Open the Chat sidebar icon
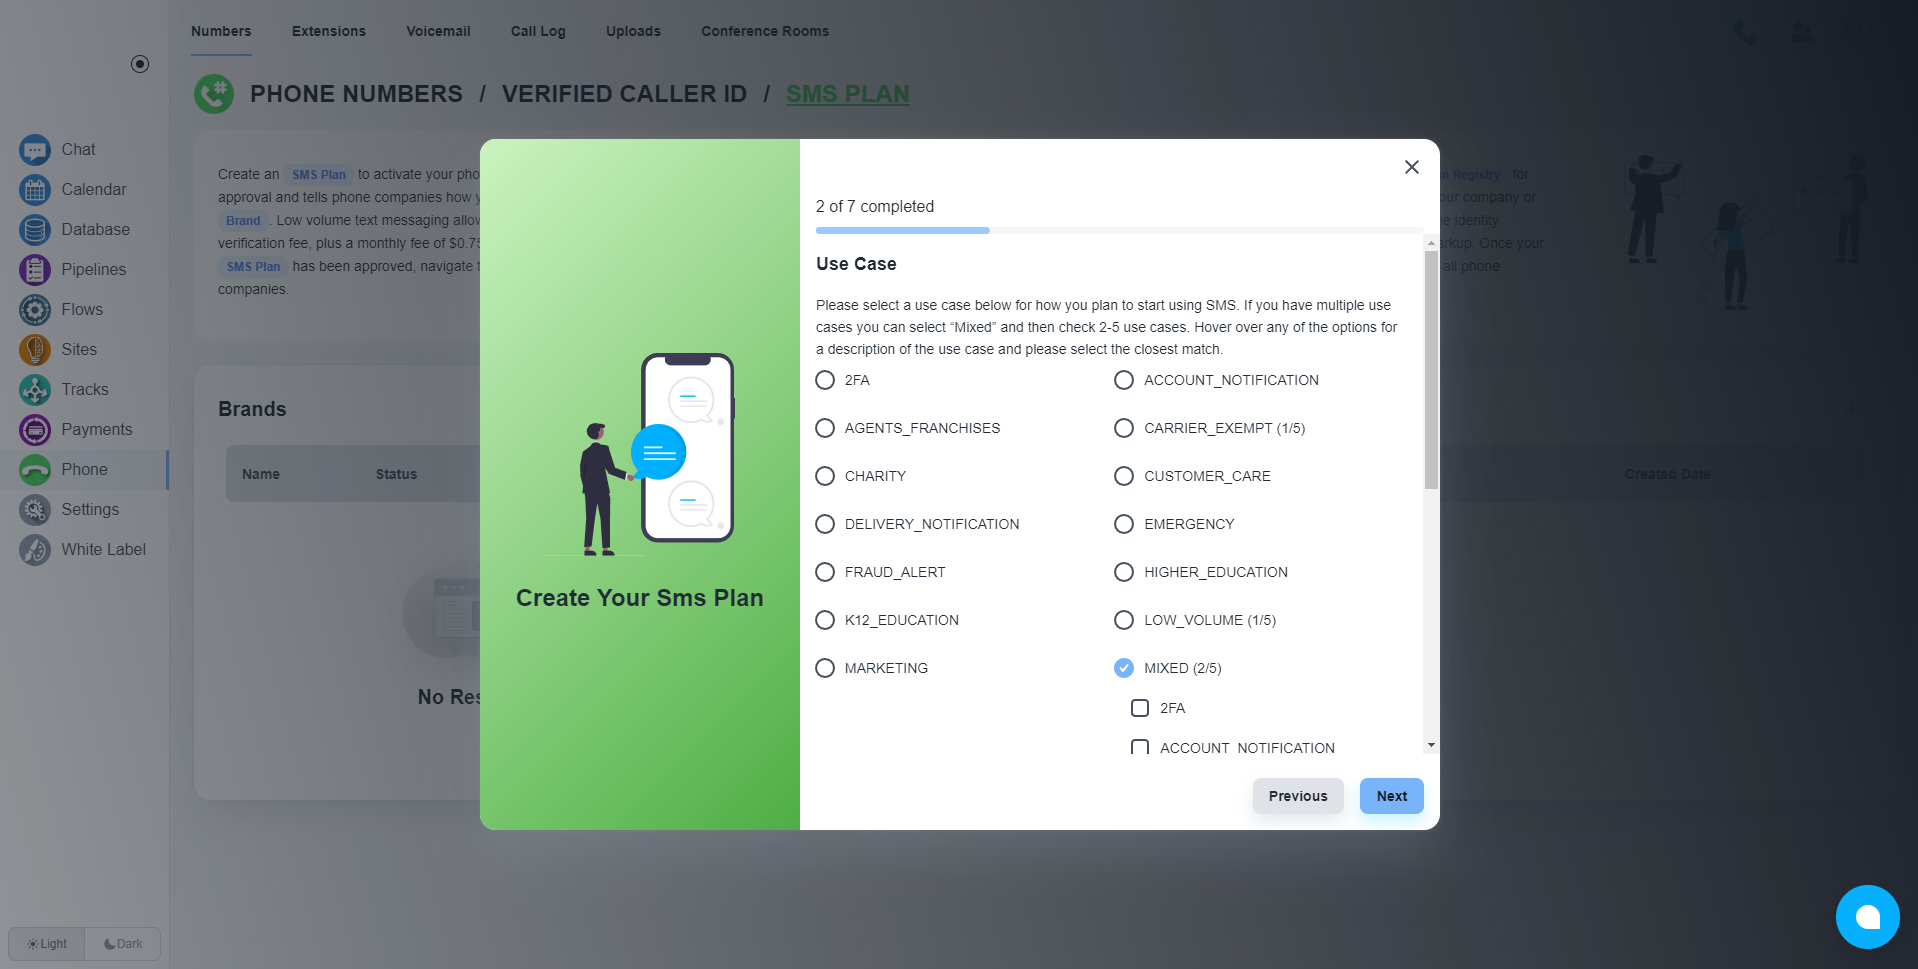 coord(35,150)
